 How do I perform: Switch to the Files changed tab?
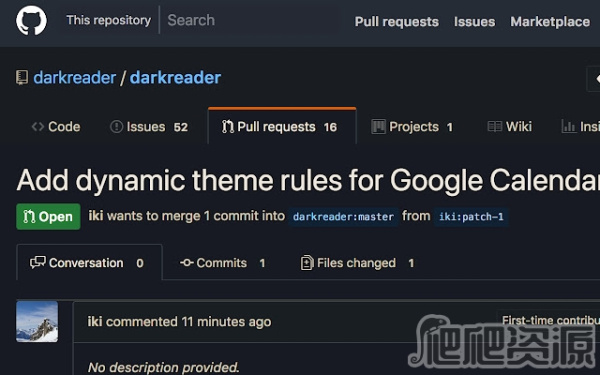(357, 263)
